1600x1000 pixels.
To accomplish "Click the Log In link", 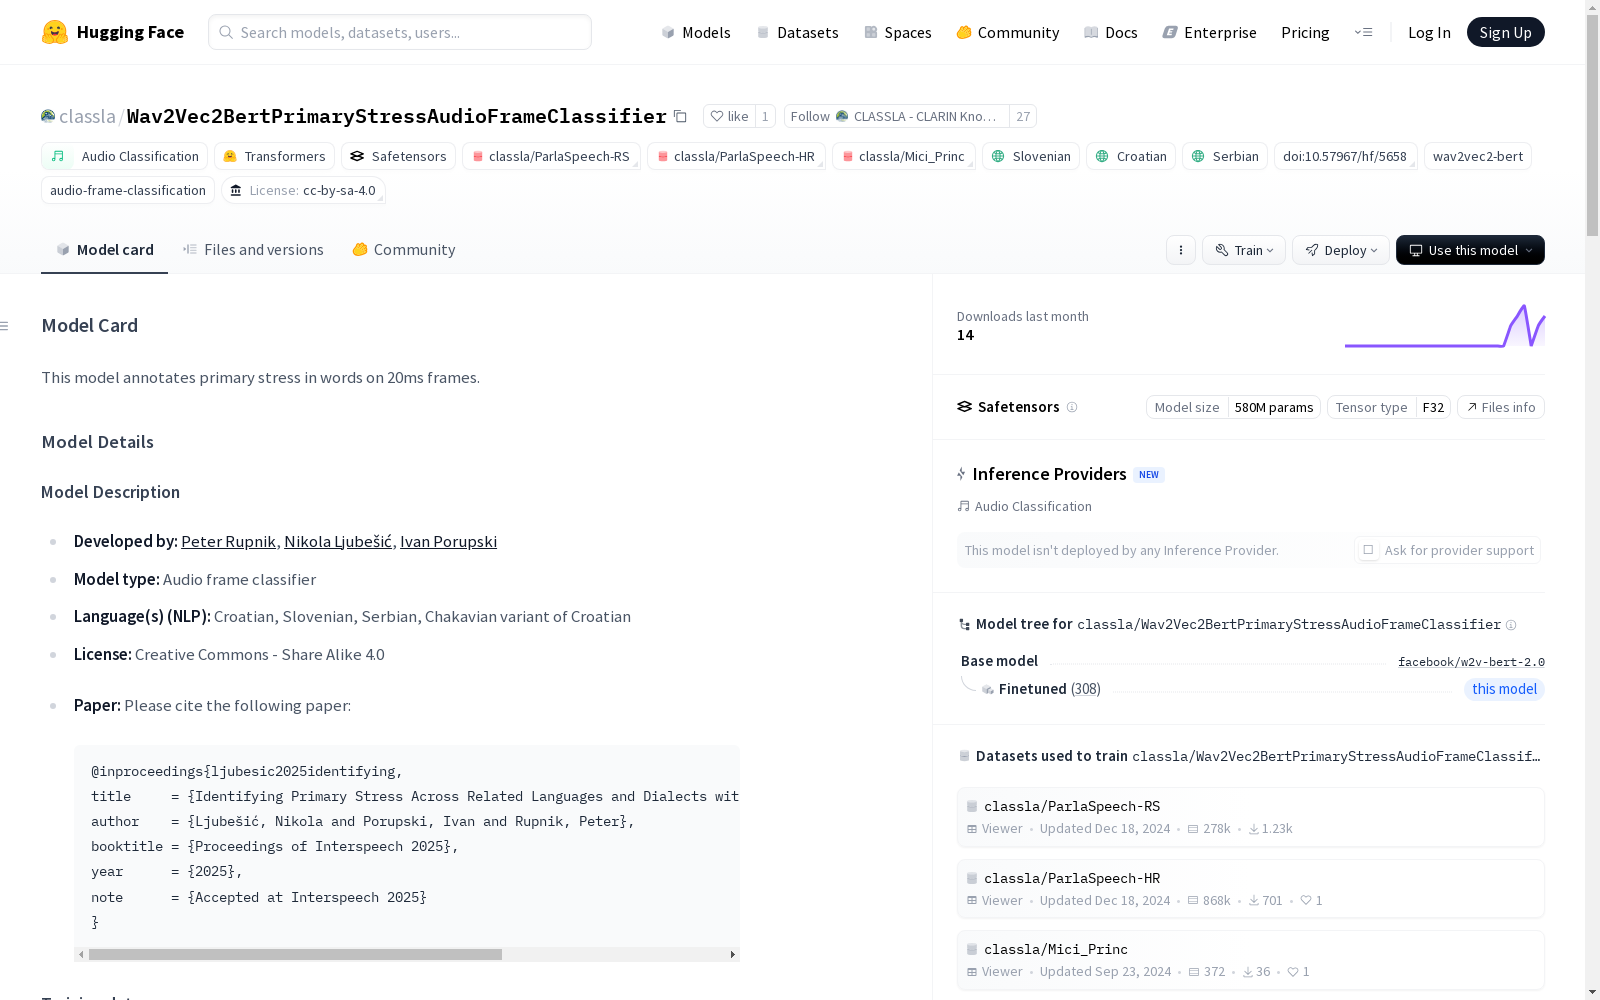I will [x=1429, y=32].
